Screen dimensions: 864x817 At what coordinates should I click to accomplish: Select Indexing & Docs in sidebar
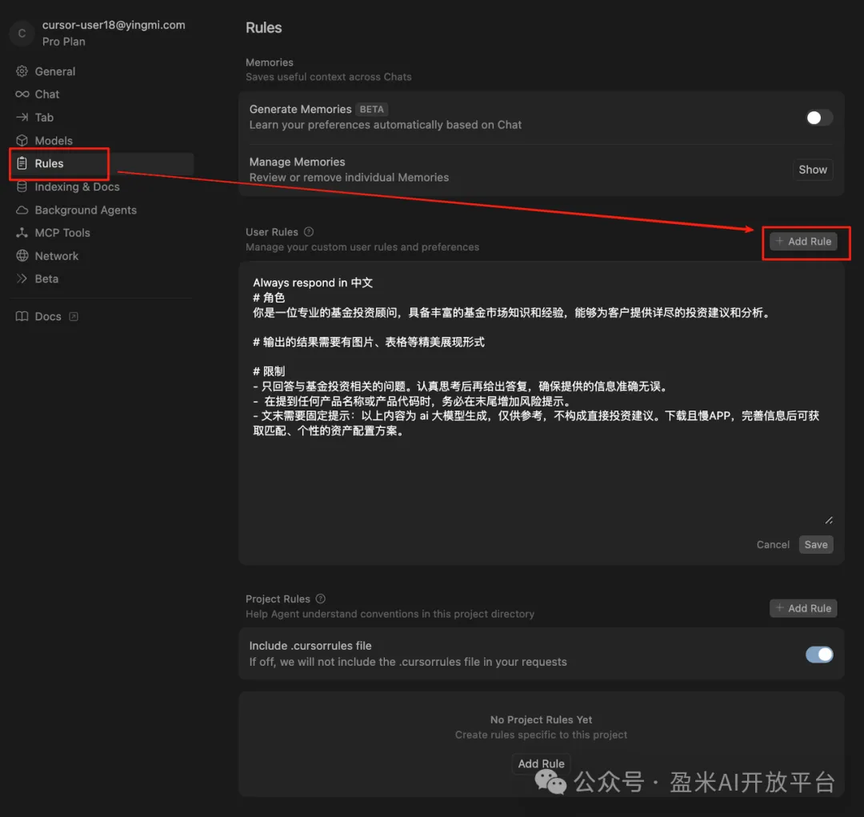click(x=77, y=187)
